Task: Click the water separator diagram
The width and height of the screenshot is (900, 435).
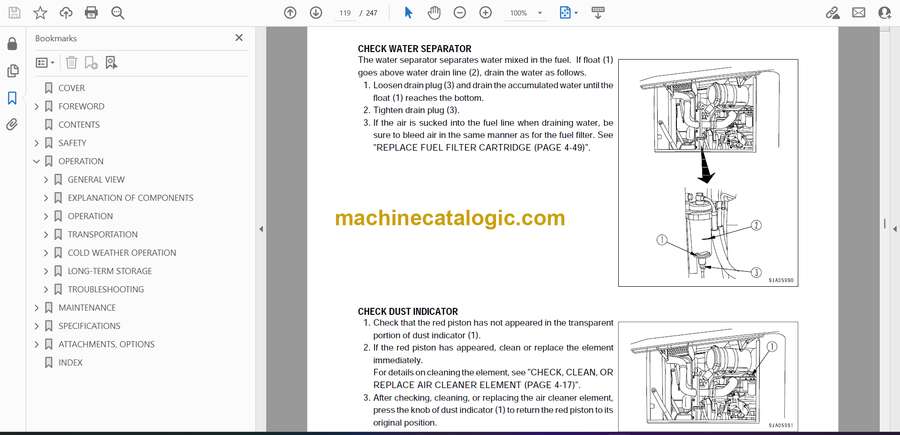Action: (708, 173)
